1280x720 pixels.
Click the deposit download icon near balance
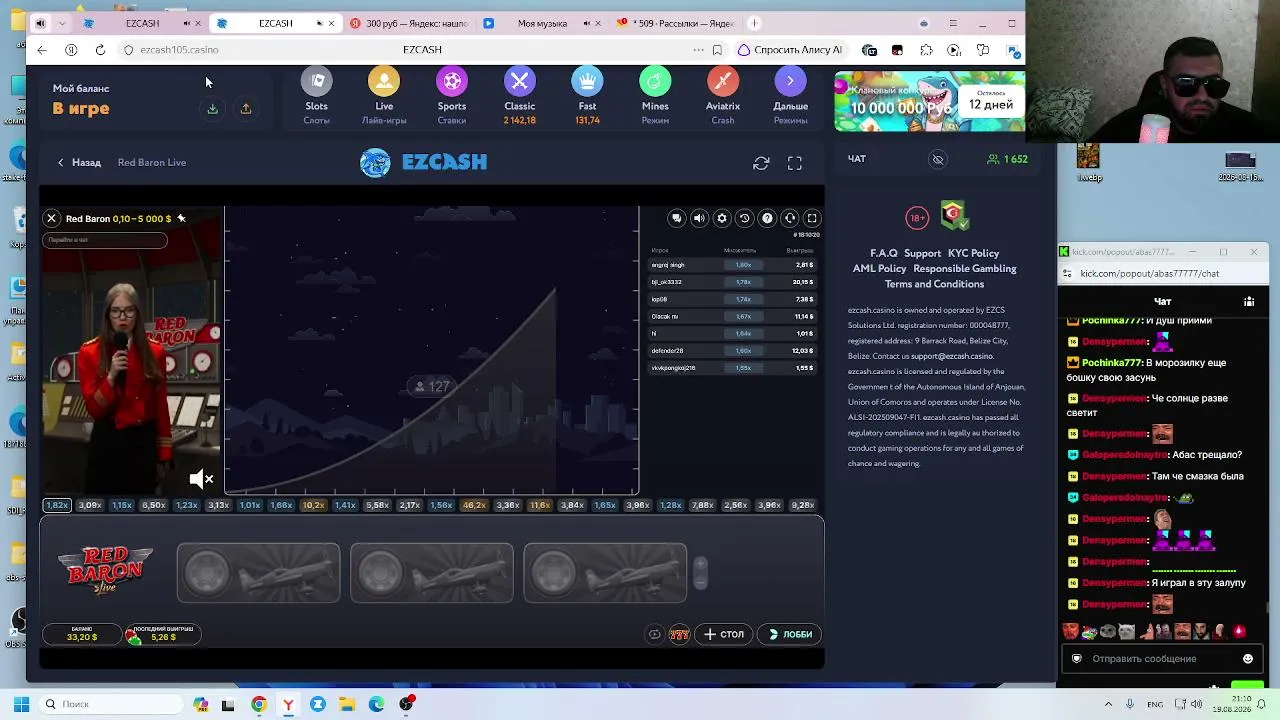pyautogui.click(x=212, y=109)
